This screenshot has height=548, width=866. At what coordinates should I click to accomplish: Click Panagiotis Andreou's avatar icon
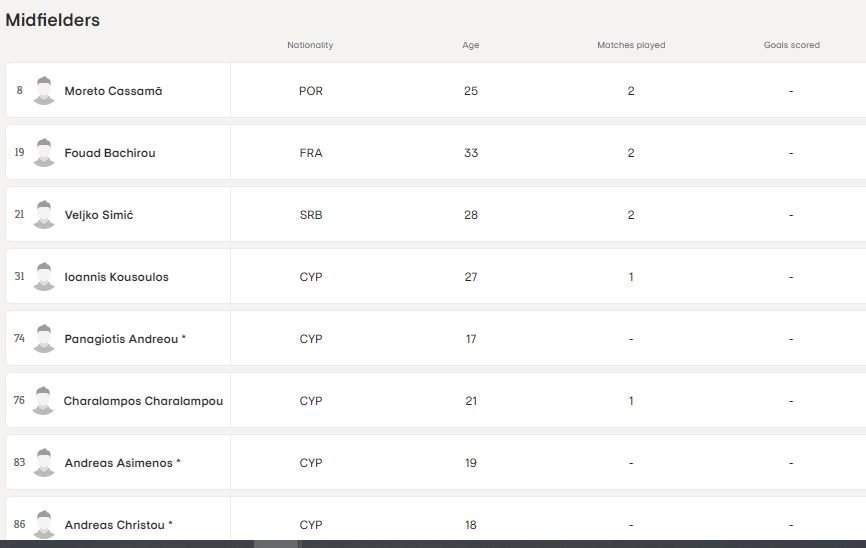pos(44,338)
